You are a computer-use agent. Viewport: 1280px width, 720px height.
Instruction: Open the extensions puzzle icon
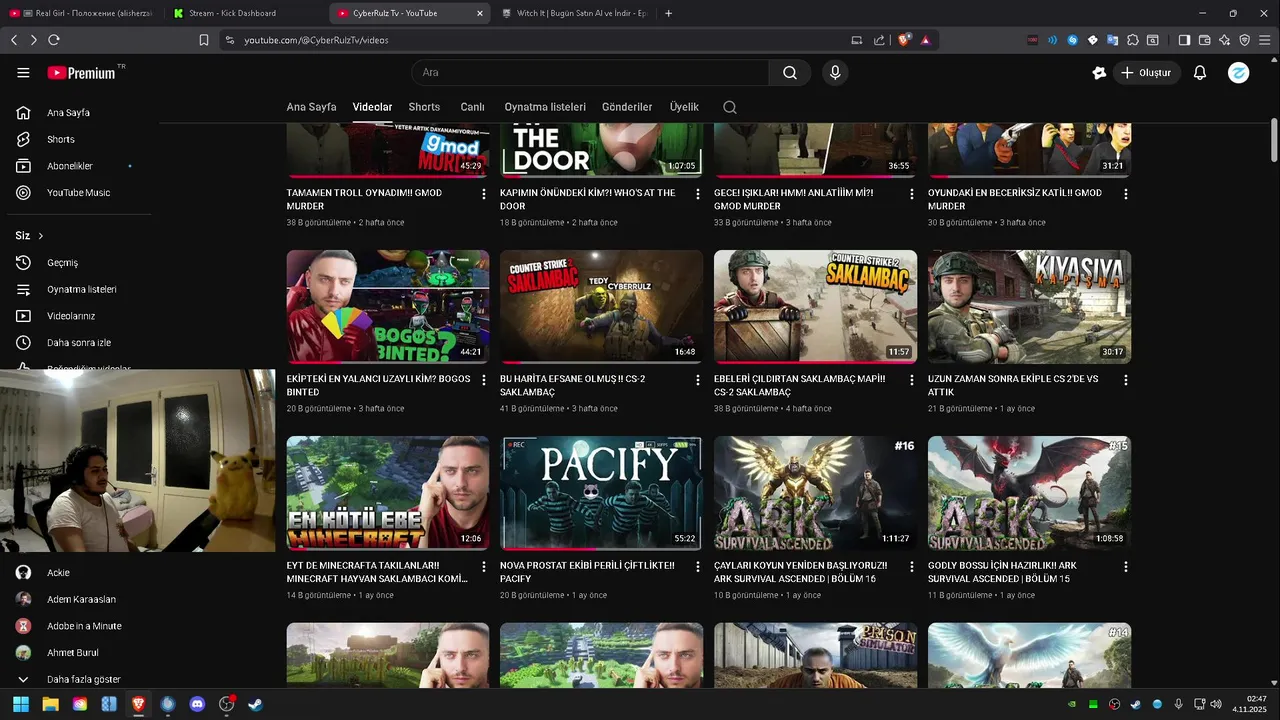tap(1133, 40)
